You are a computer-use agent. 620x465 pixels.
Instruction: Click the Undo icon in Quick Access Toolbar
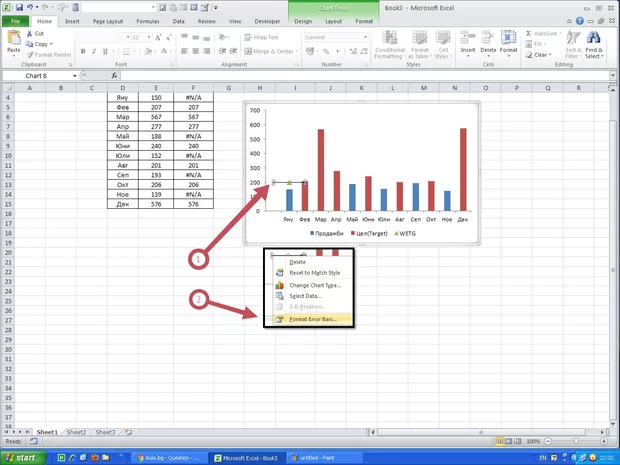click(30, 7)
